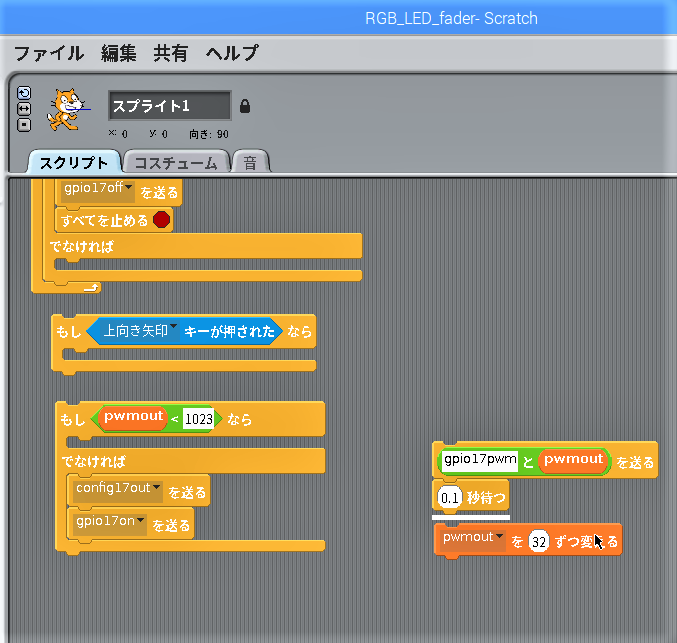Click the loop arrow at the forever block bottom

coord(91,288)
